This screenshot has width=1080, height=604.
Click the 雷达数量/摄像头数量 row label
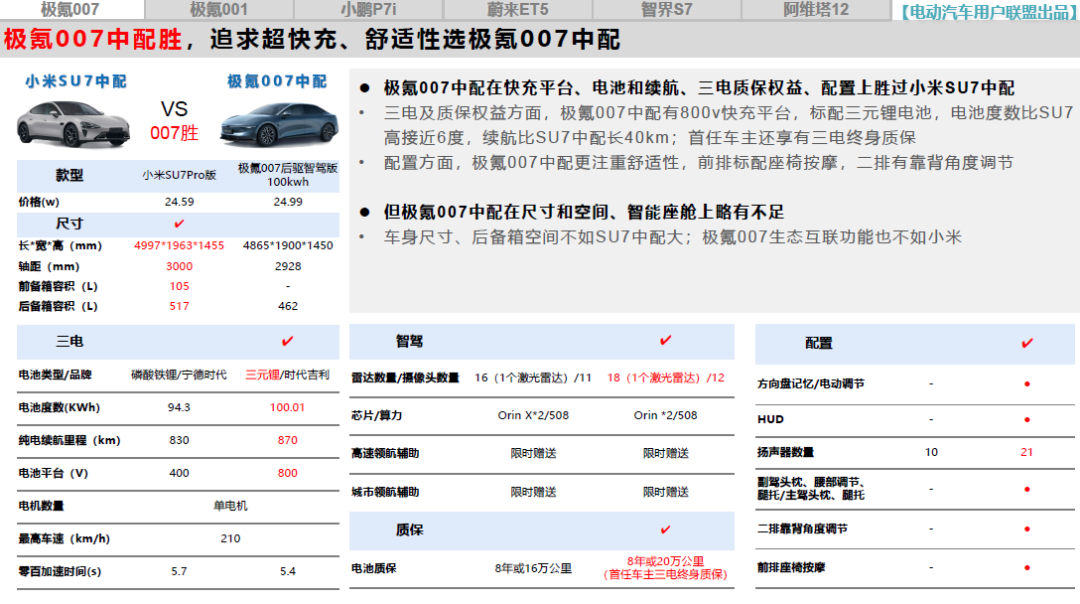click(405, 377)
